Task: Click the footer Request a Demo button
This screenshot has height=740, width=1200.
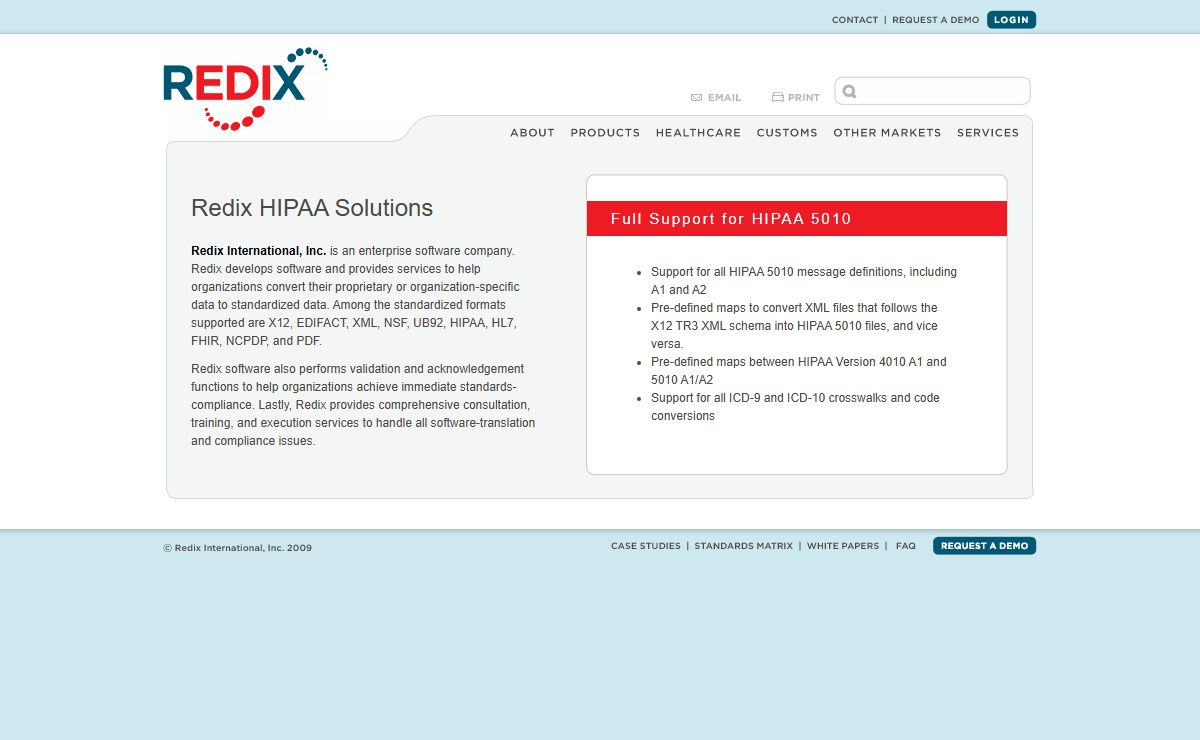Action: (984, 546)
